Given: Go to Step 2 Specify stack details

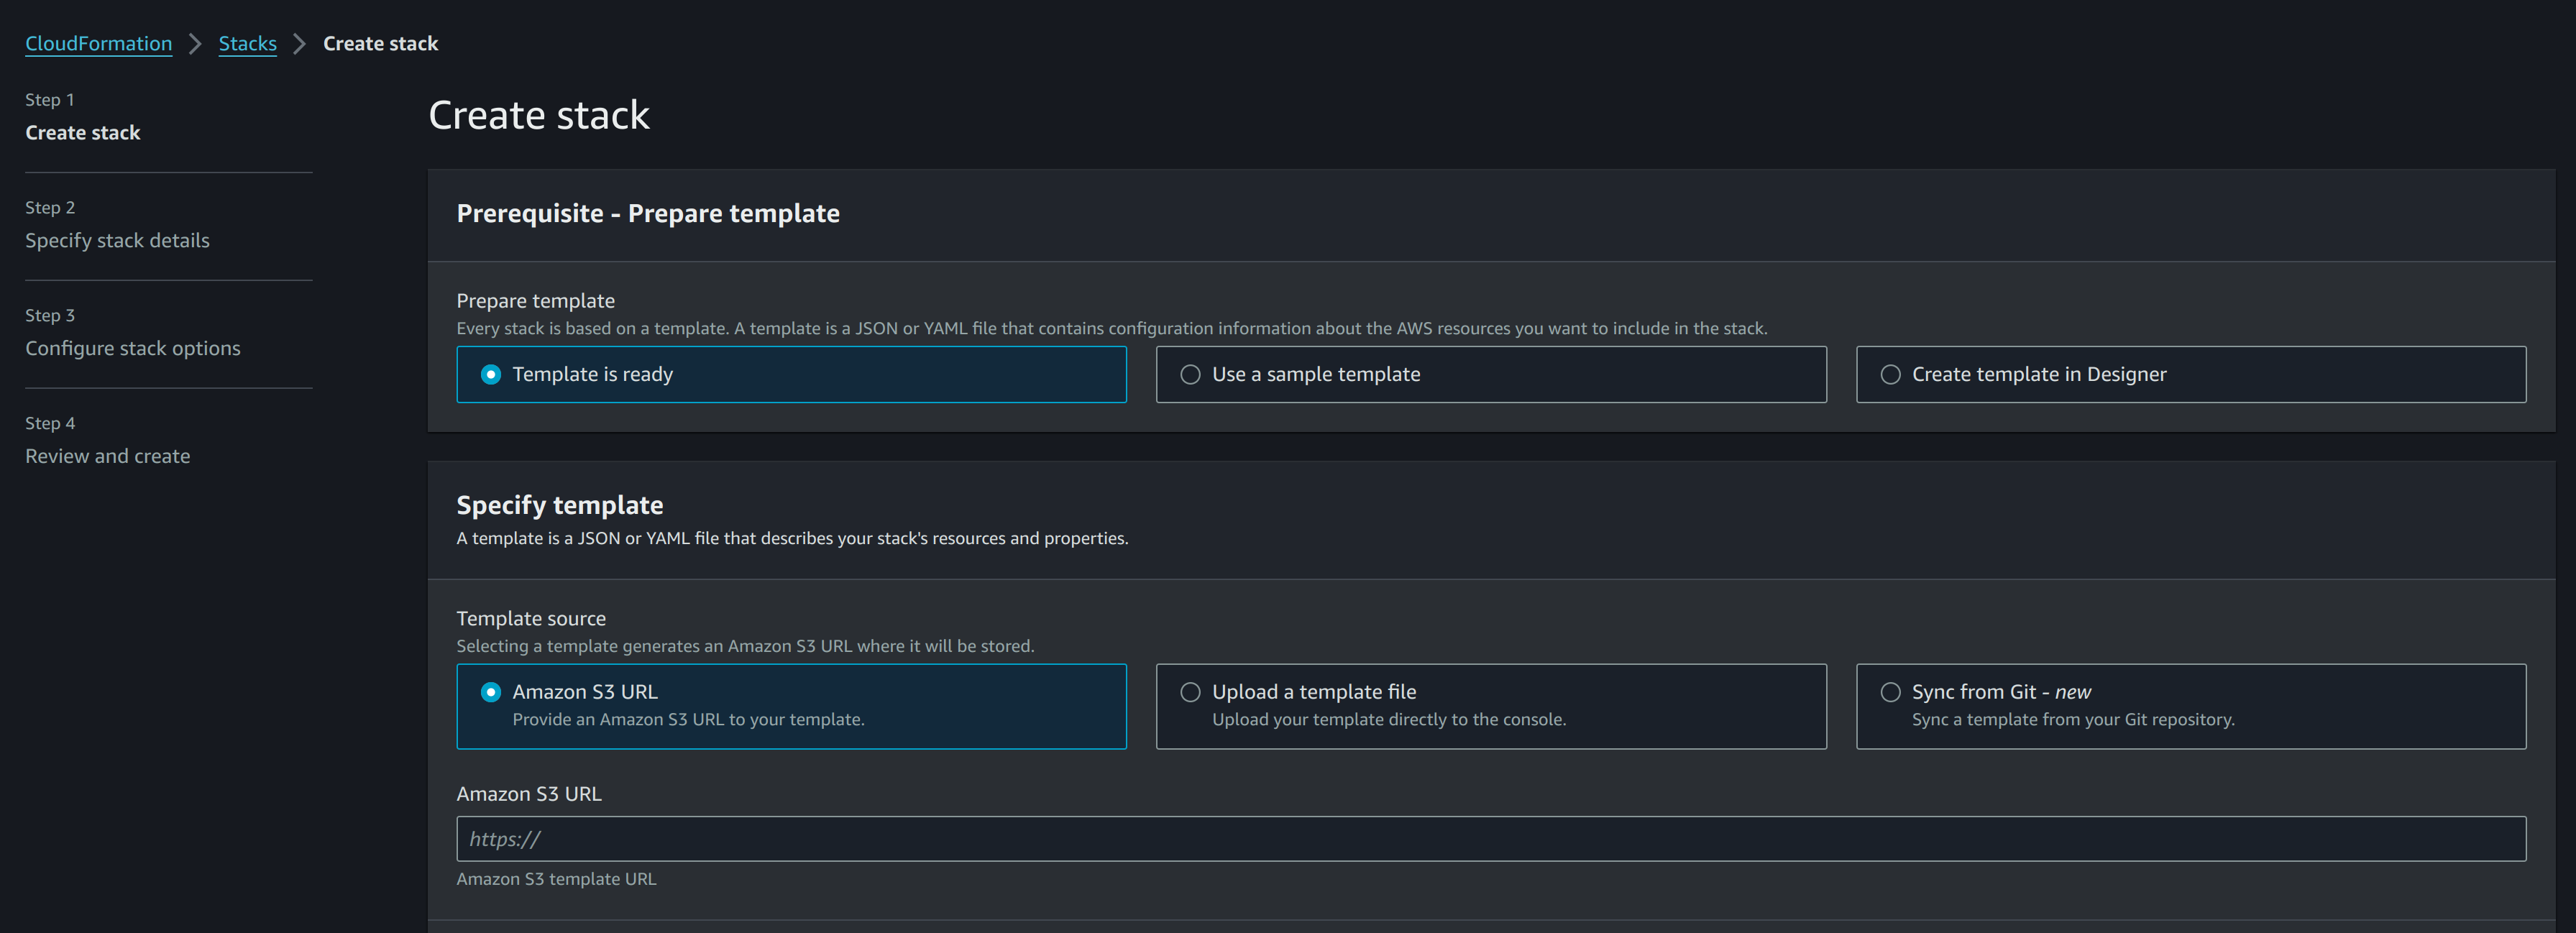Looking at the screenshot, I should (x=117, y=240).
